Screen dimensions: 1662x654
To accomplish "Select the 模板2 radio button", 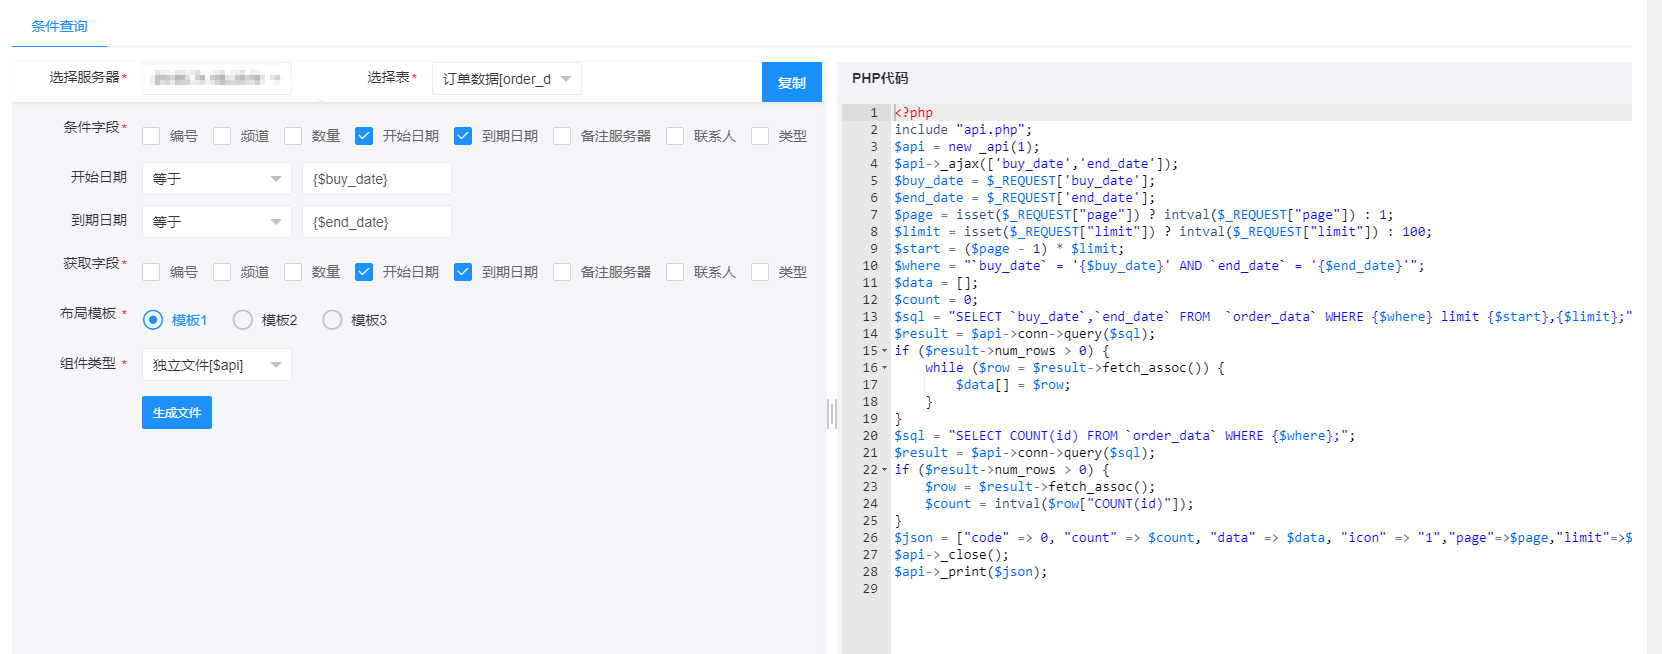I will (x=242, y=320).
